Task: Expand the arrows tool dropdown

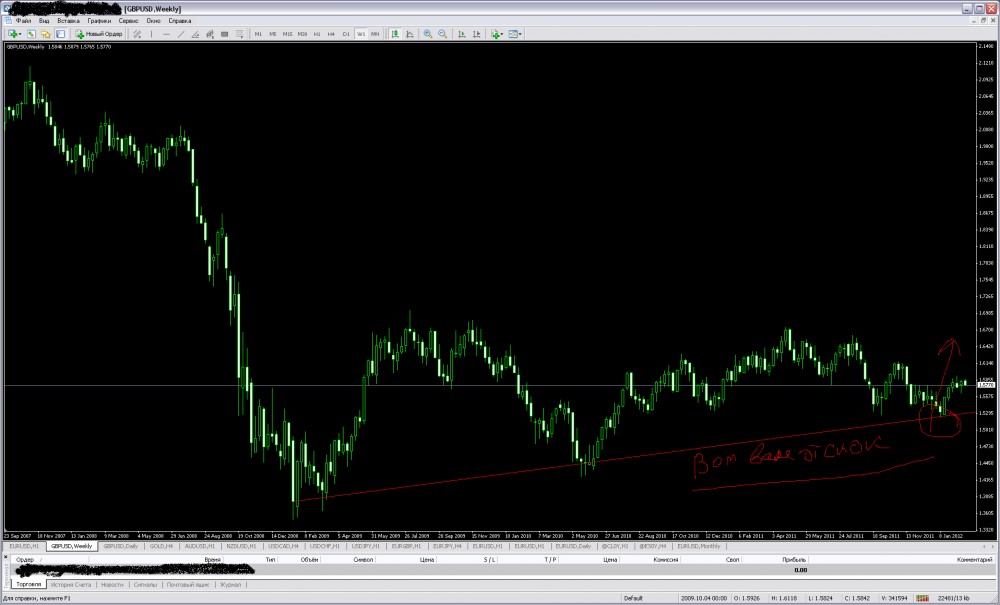Action: [x=240, y=34]
